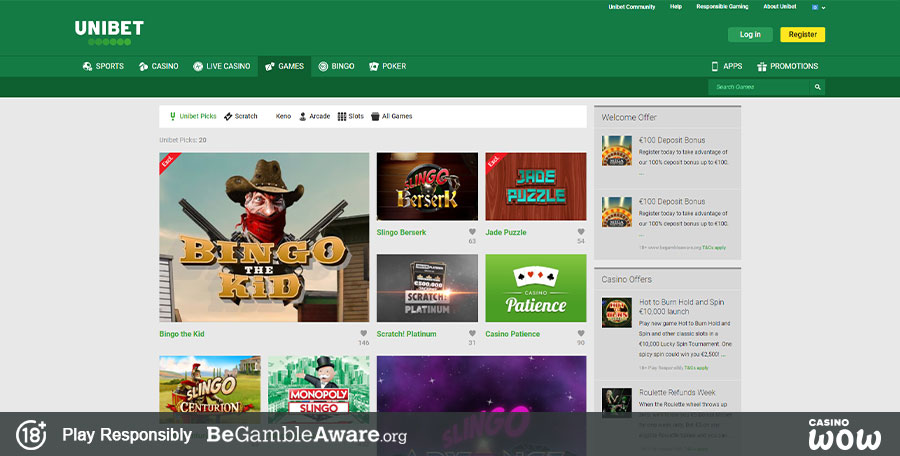Click second deposit bonus offer image
900x456 pixels.
[616, 212]
